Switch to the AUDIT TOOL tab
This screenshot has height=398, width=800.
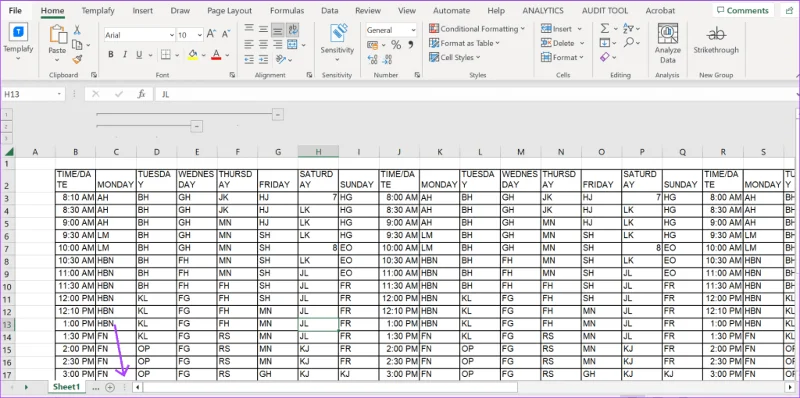click(605, 10)
